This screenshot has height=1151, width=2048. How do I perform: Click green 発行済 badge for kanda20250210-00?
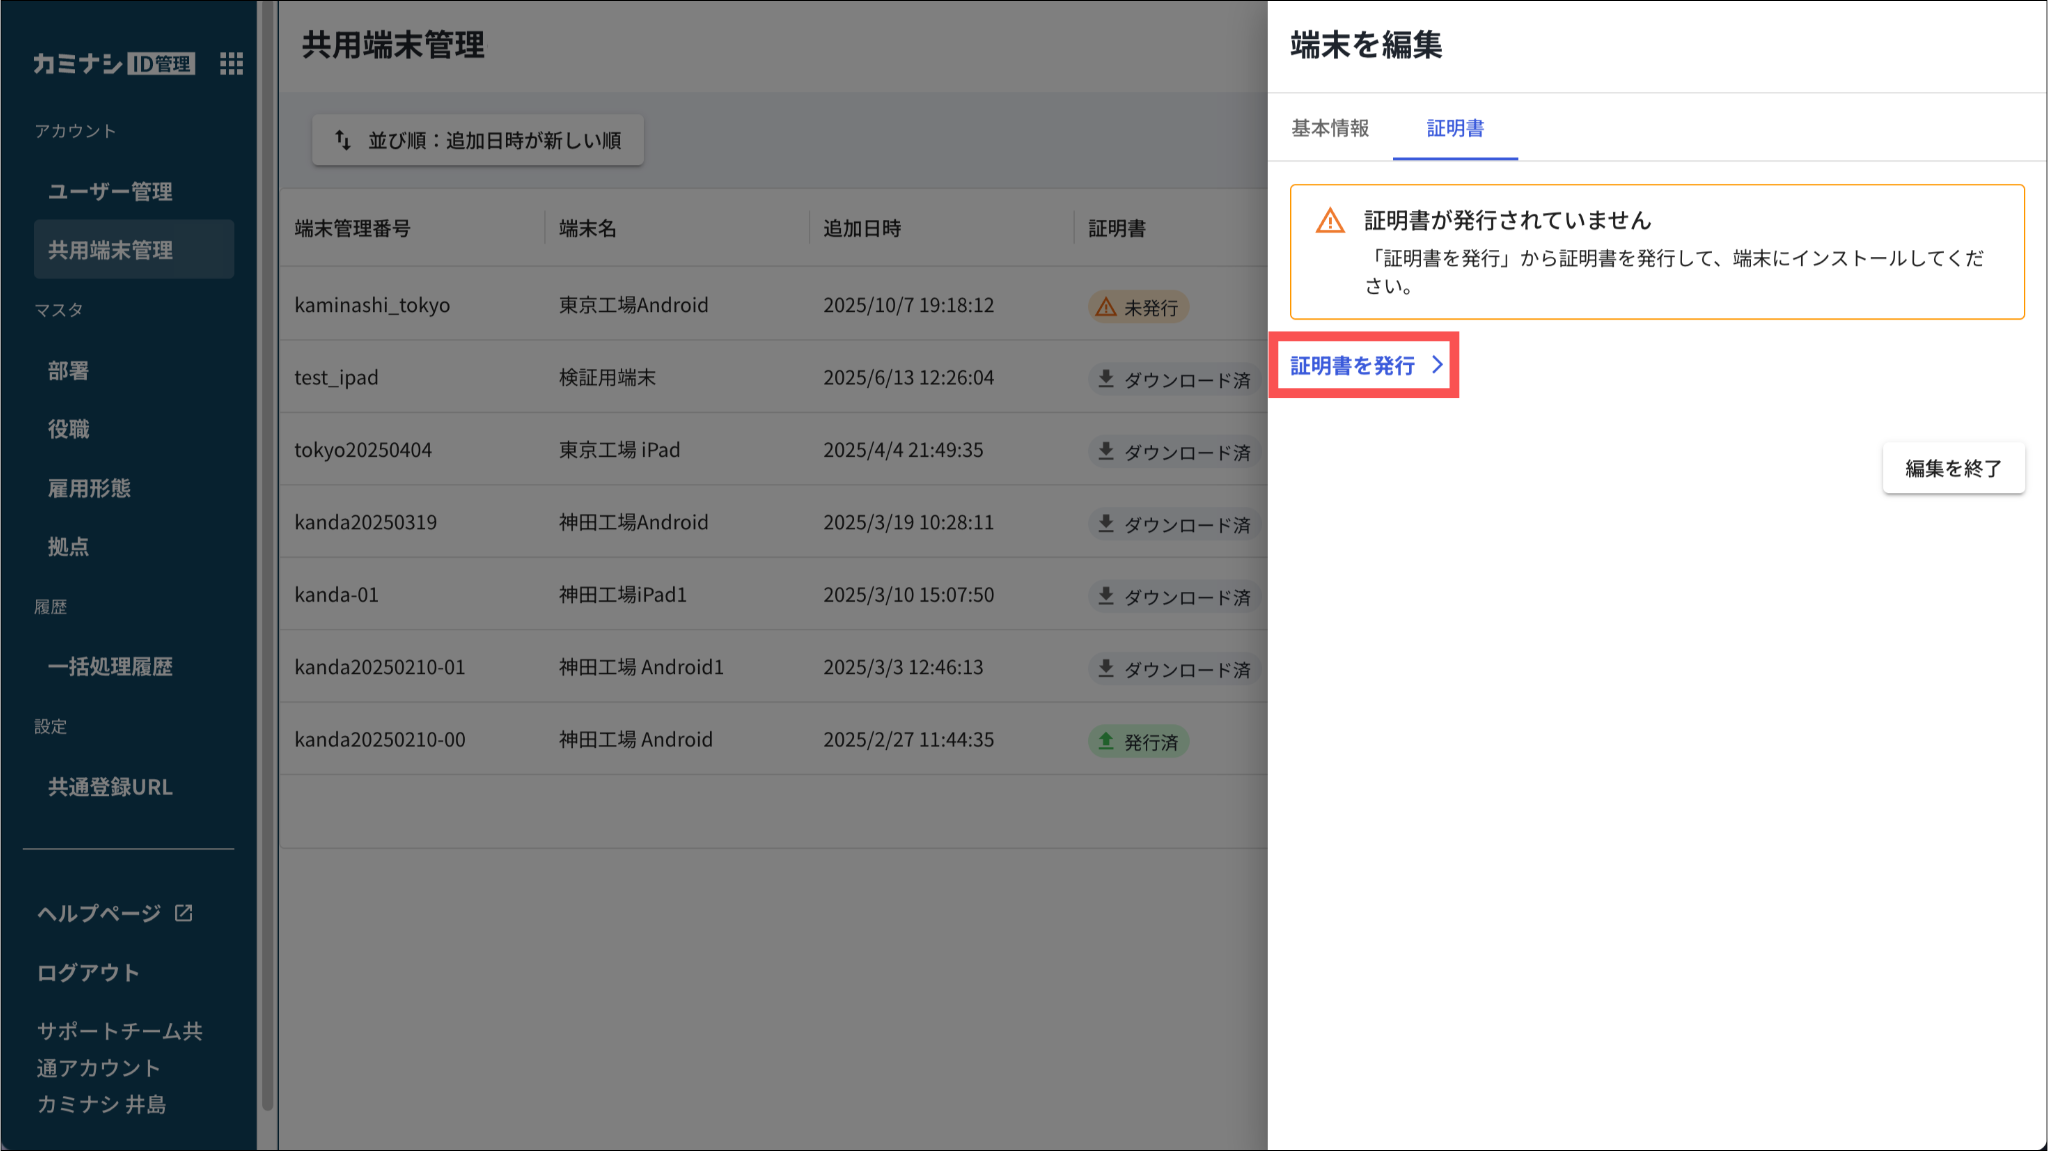coord(1138,742)
